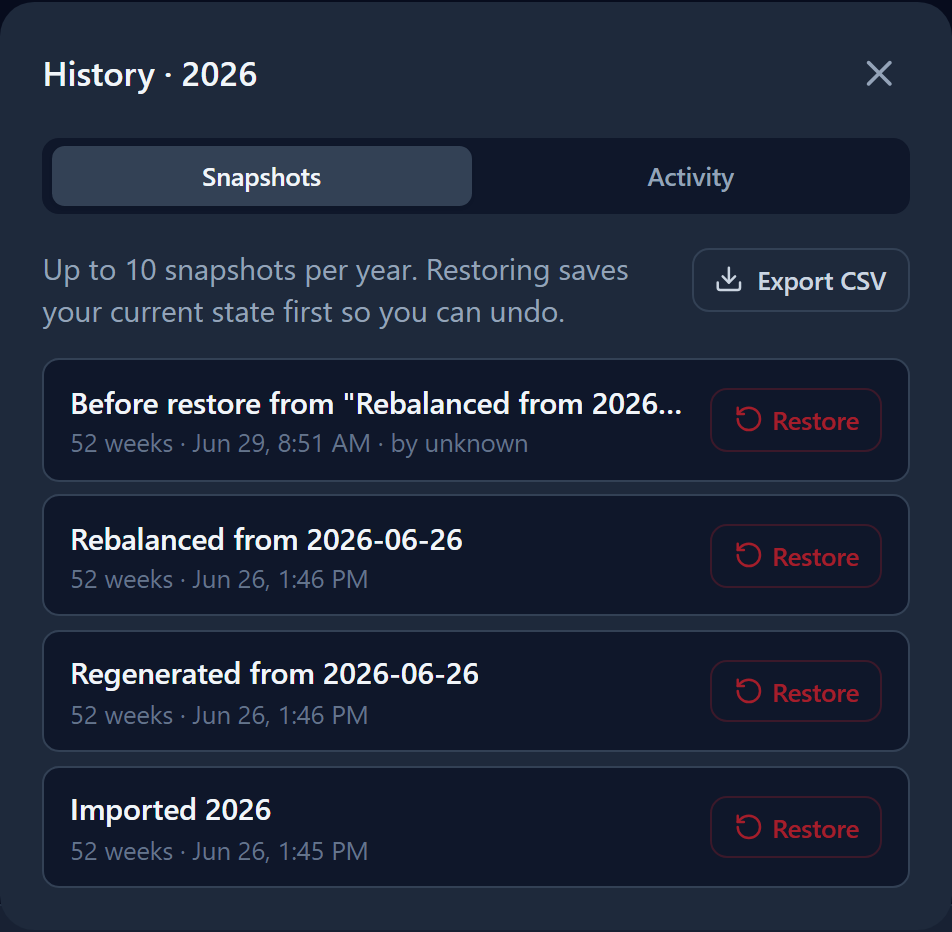The width and height of the screenshot is (952, 932).
Task: Select the Imported 2026 snapshot title
Action: 171,810
